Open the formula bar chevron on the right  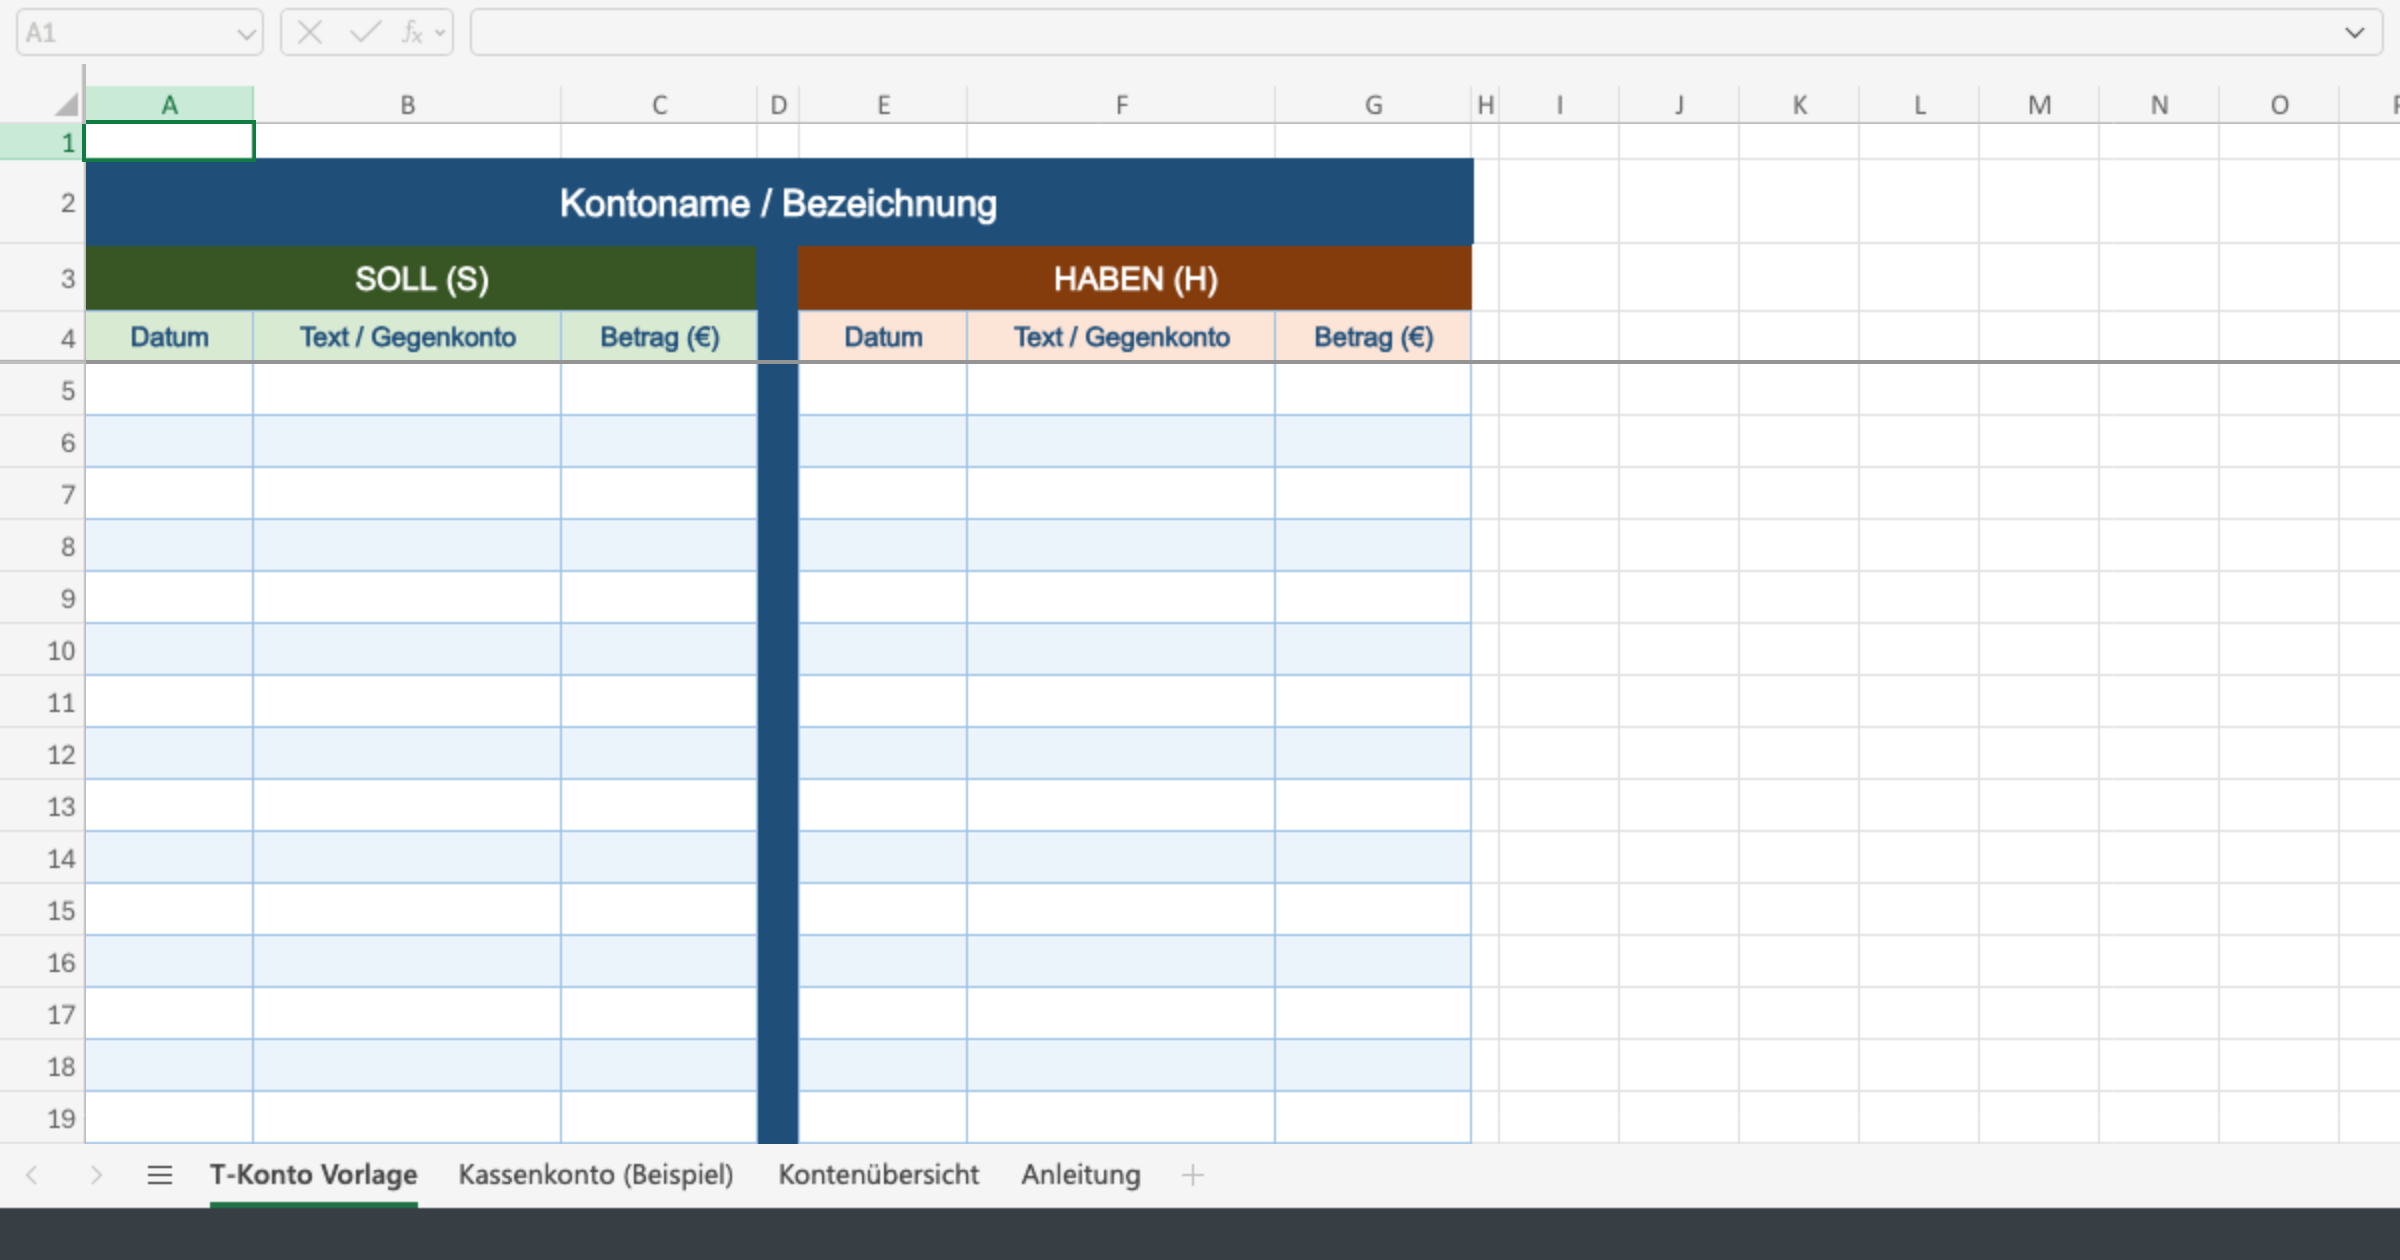click(2354, 31)
